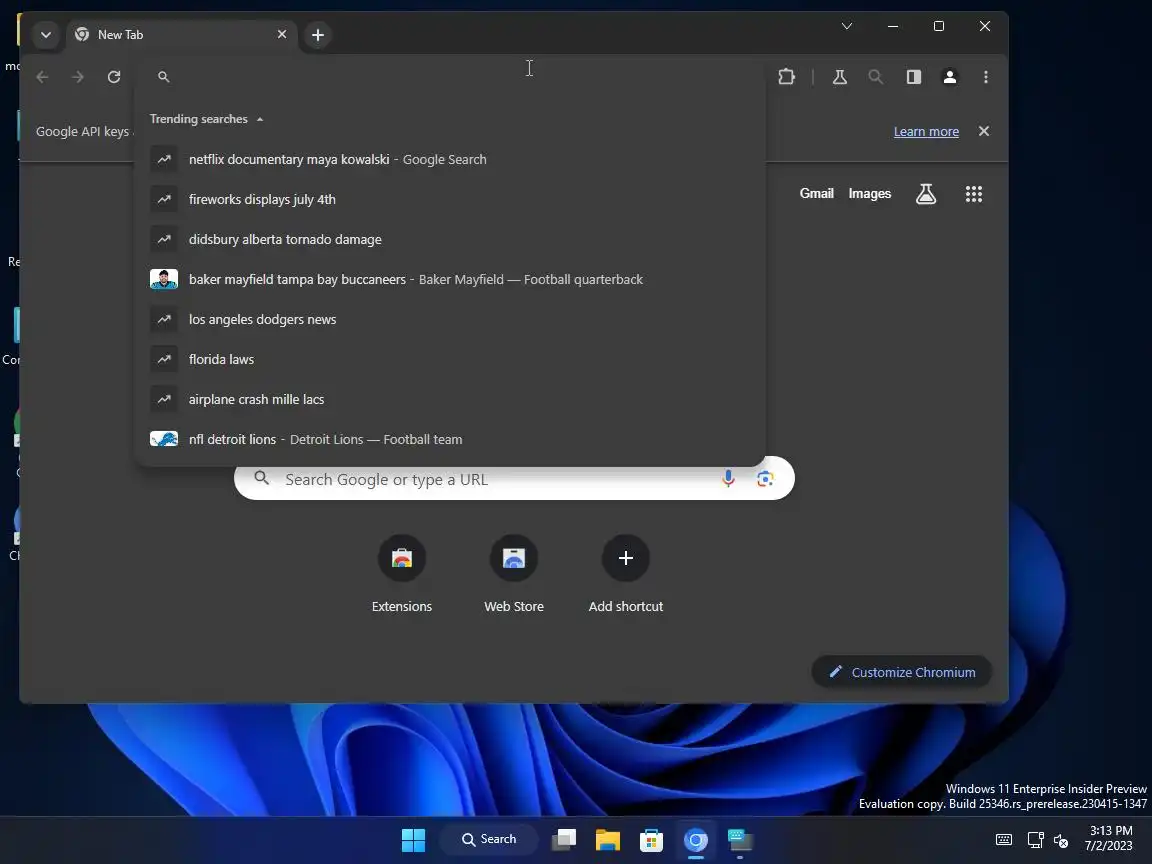Click Add shortcut button
This screenshot has height=864, width=1152.
pyautogui.click(x=626, y=575)
